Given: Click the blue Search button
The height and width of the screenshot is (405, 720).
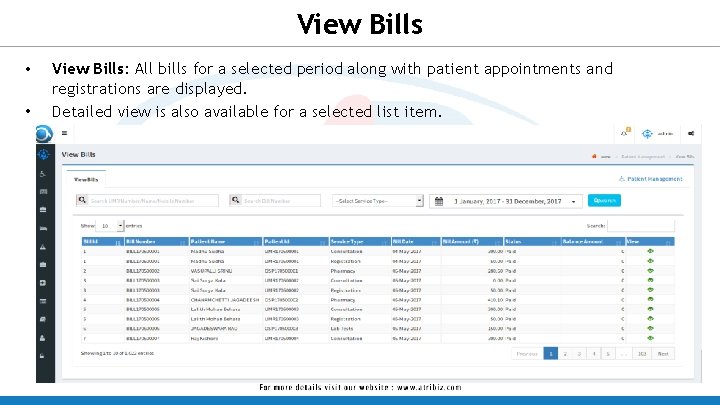Looking at the screenshot, I should tap(604, 200).
